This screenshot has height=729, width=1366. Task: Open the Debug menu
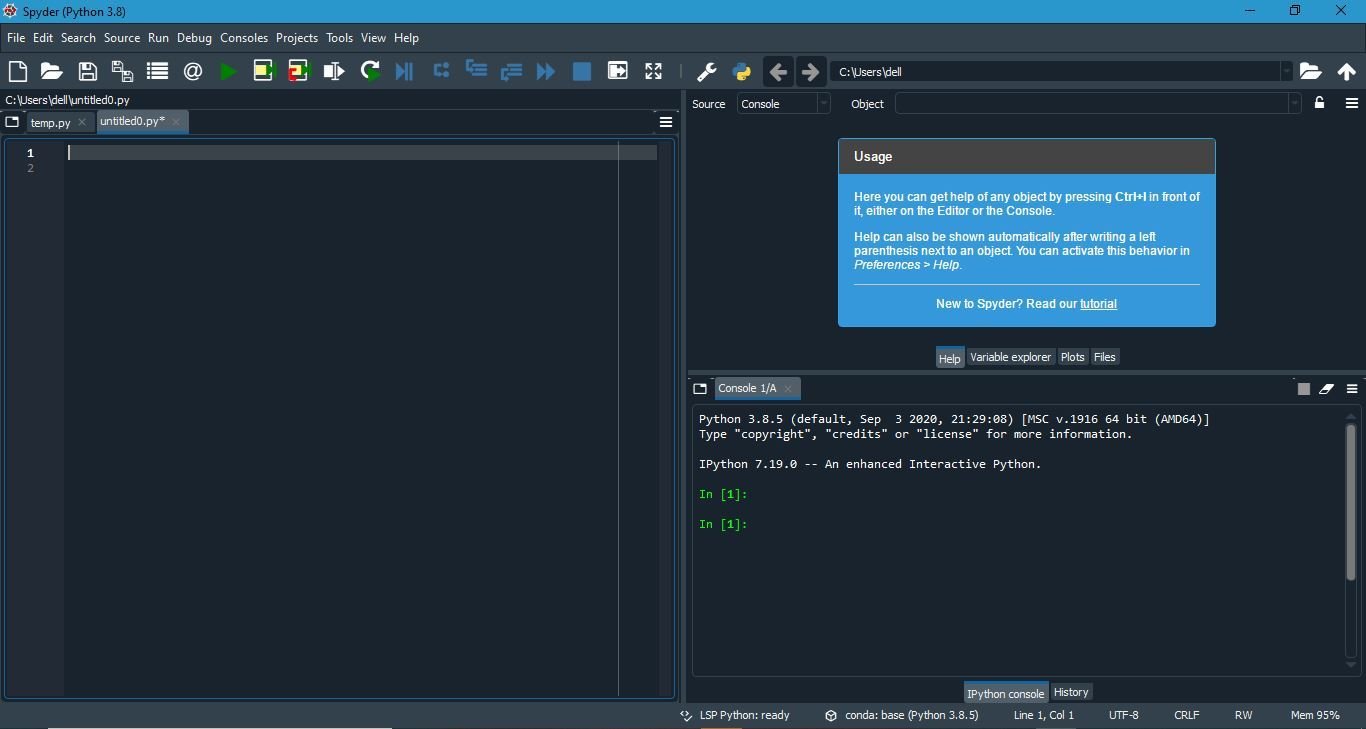click(195, 38)
